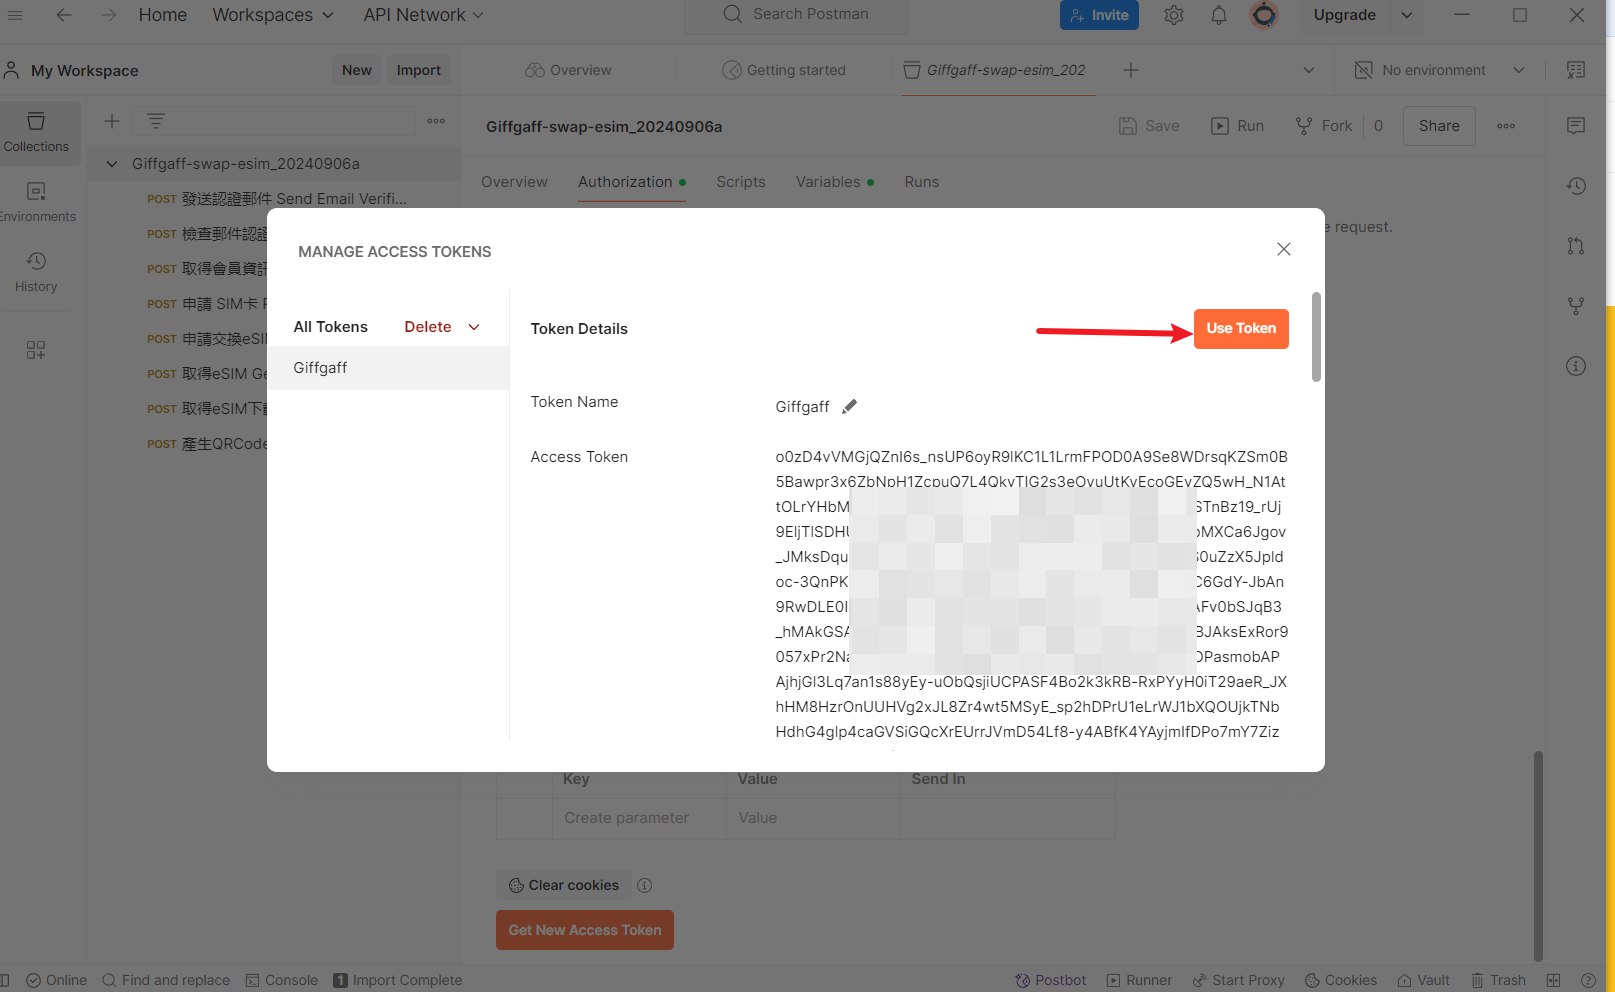Open the settings gear icon

[1173, 15]
